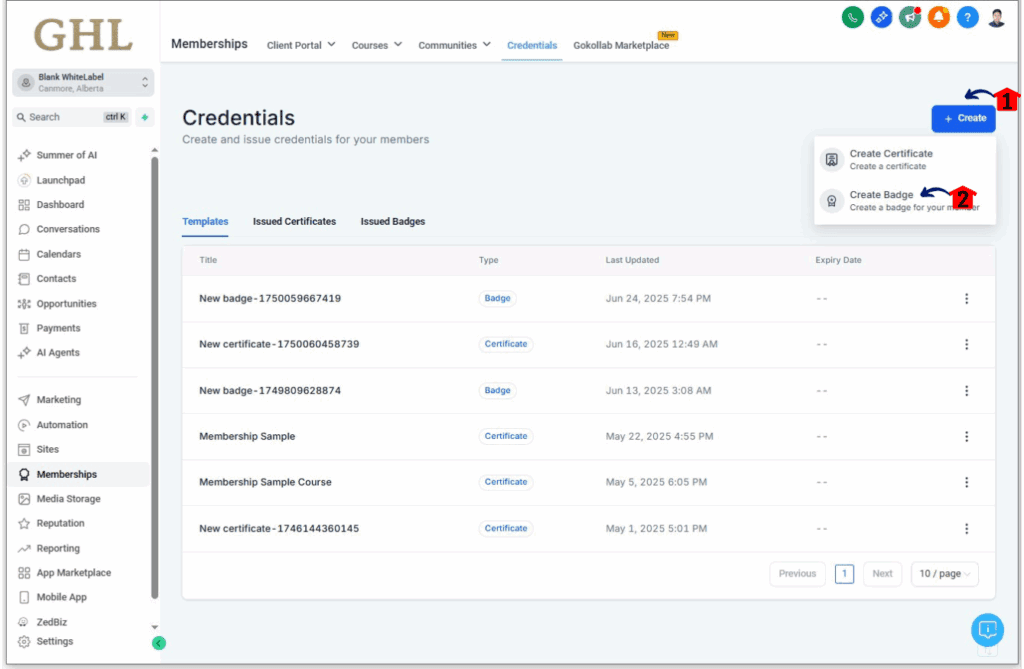Image resolution: width=1024 pixels, height=669 pixels.
Task: Click the Marketing paper plane icon
Action: click(24, 400)
